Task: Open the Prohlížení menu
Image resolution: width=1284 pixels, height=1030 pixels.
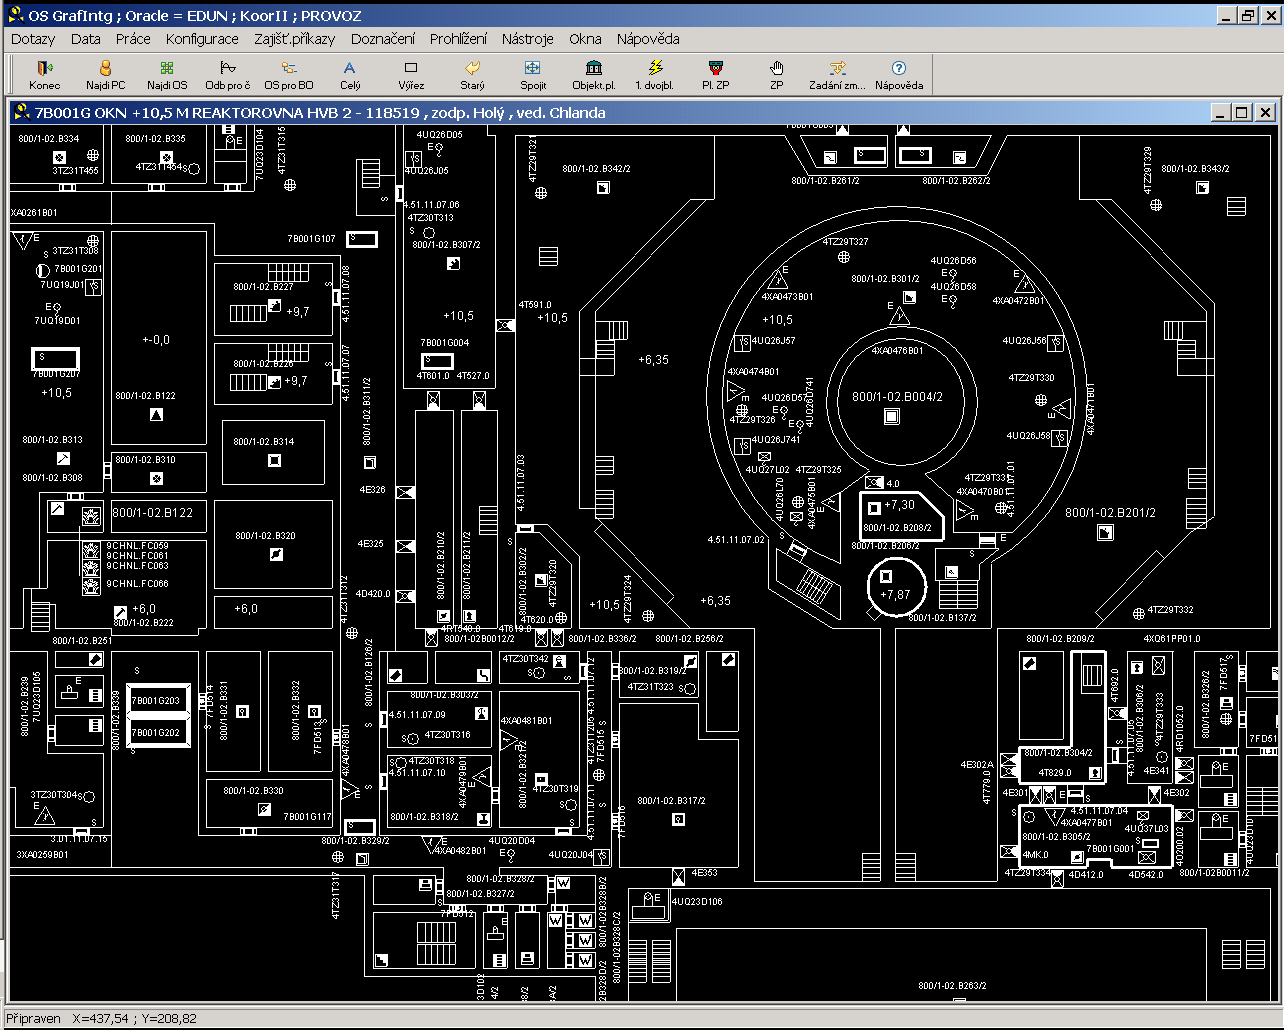Action: (458, 39)
